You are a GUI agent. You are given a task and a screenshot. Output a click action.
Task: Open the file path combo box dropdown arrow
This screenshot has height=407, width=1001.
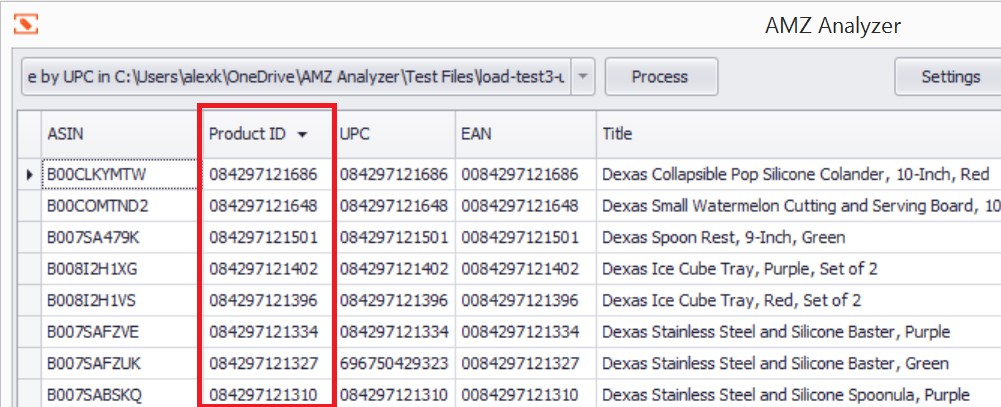[582, 77]
